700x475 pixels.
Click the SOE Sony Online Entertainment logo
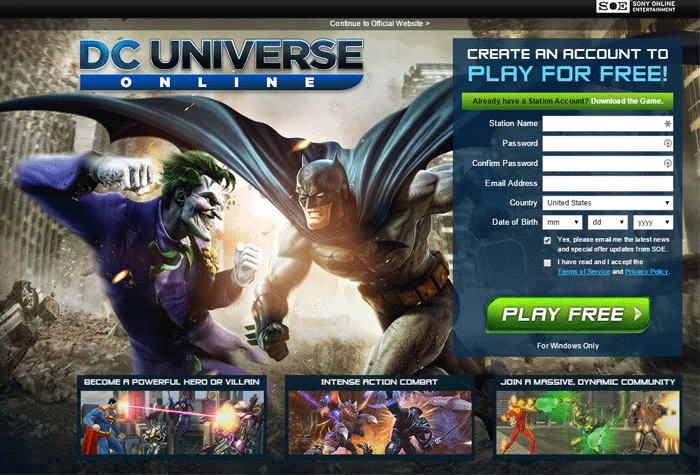click(636, 6)
